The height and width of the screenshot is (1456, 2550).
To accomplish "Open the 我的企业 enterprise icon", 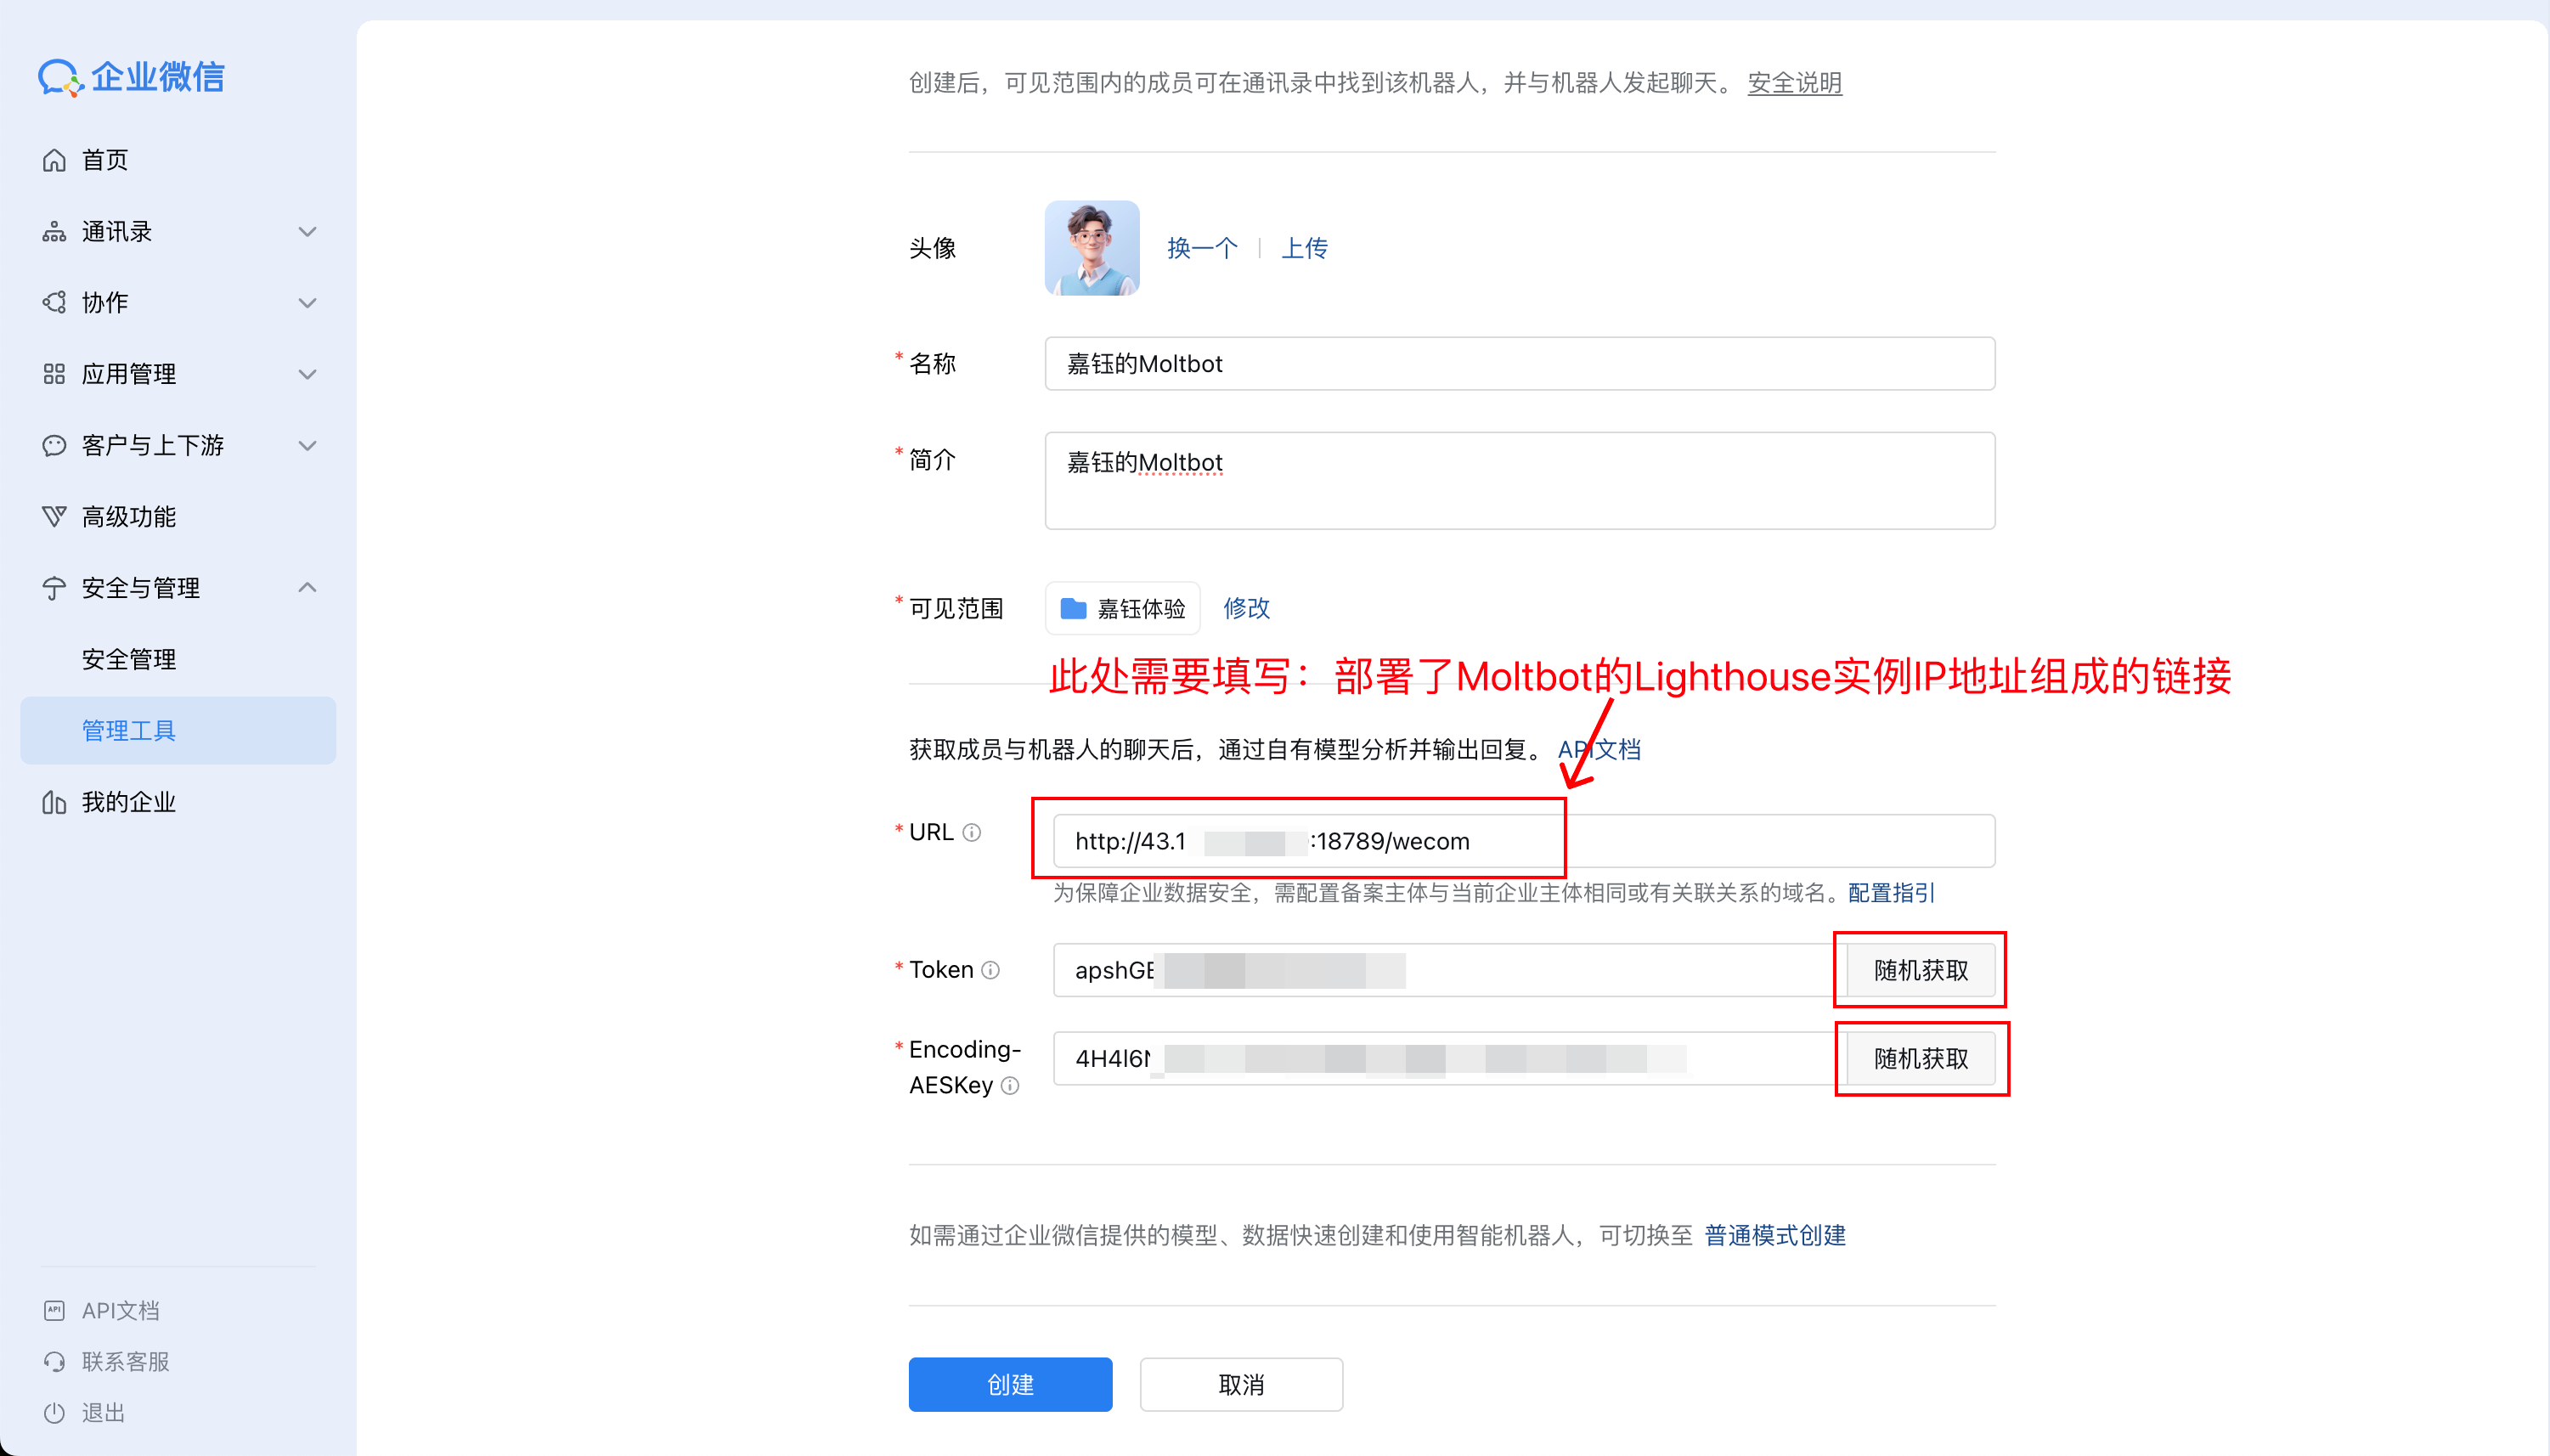I will pos(56,801).
